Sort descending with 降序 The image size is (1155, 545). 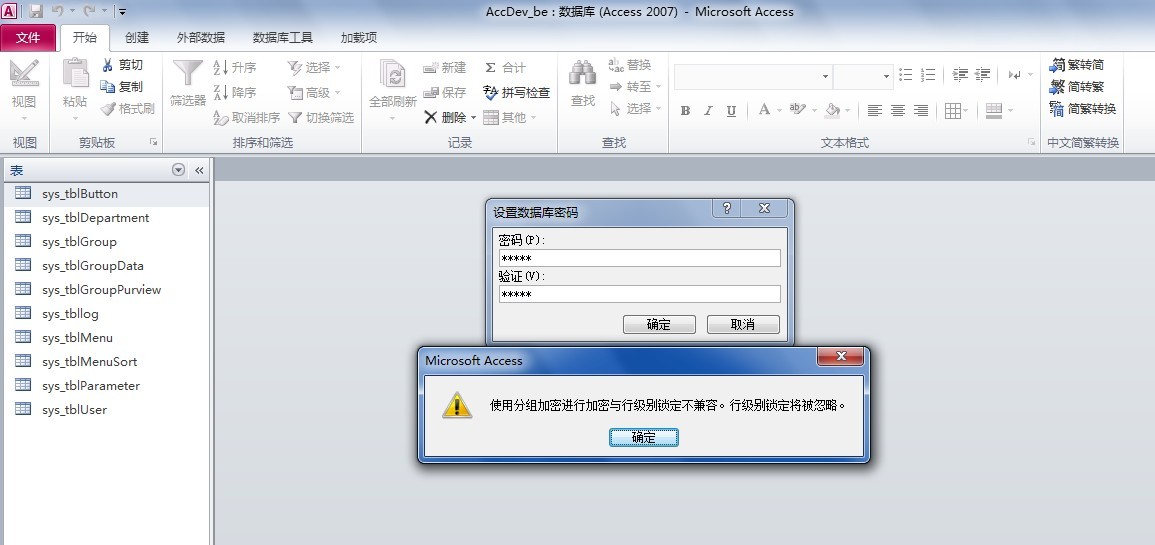tap(235, 93)
